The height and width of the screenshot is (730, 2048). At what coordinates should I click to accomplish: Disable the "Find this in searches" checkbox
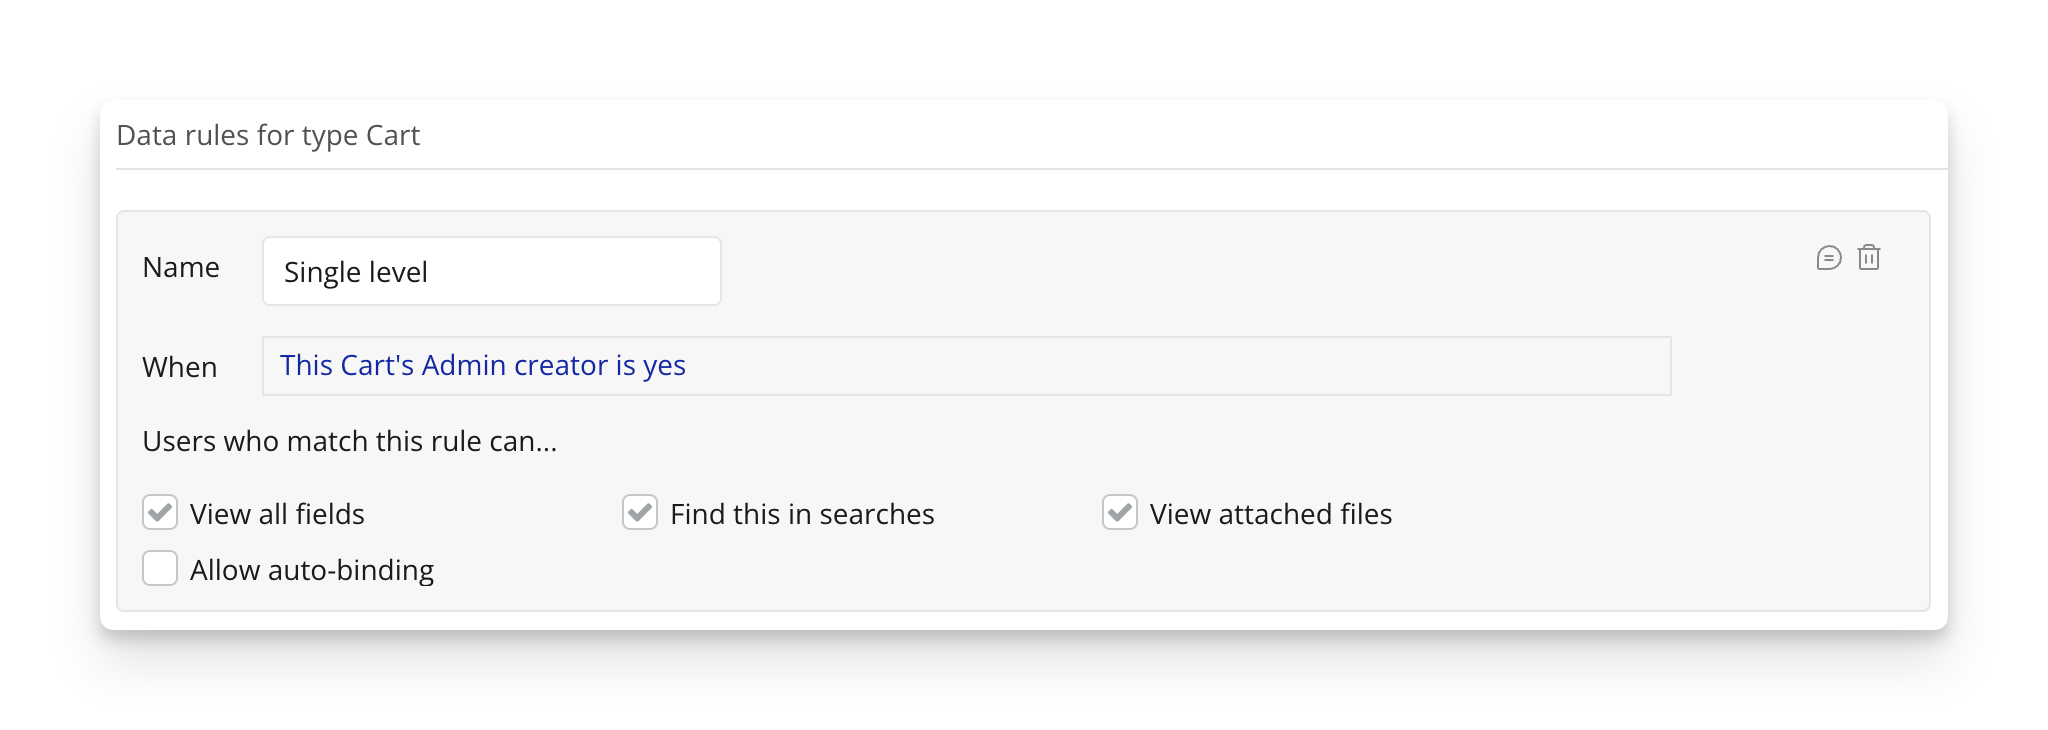[640, 513]
